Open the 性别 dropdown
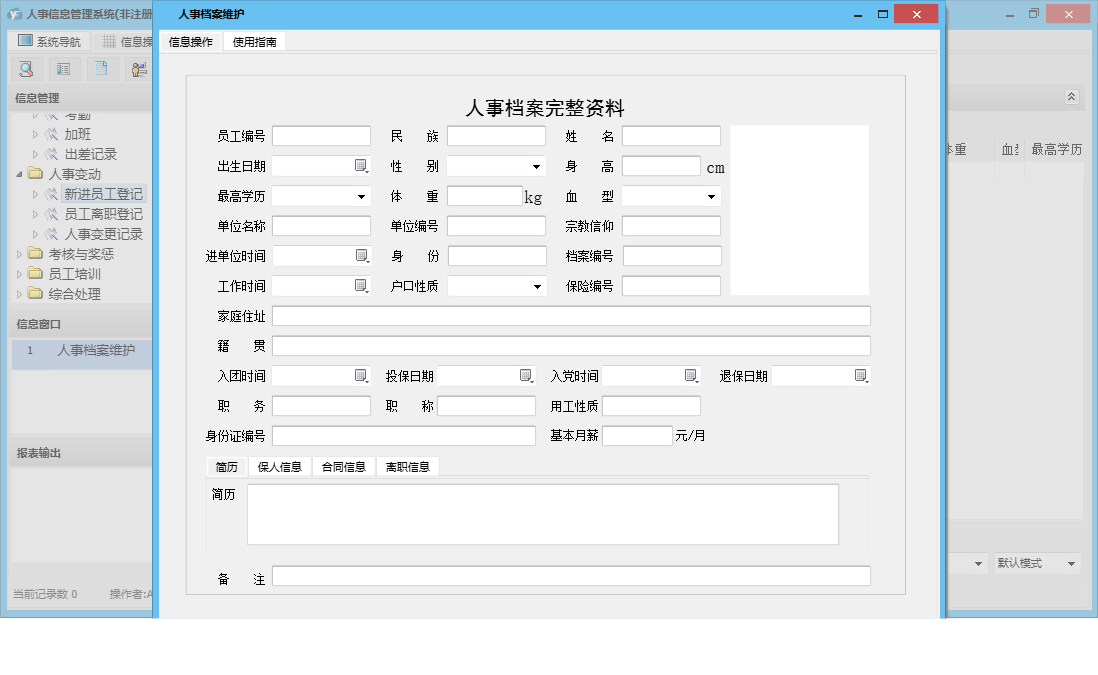 coord(534,165)
